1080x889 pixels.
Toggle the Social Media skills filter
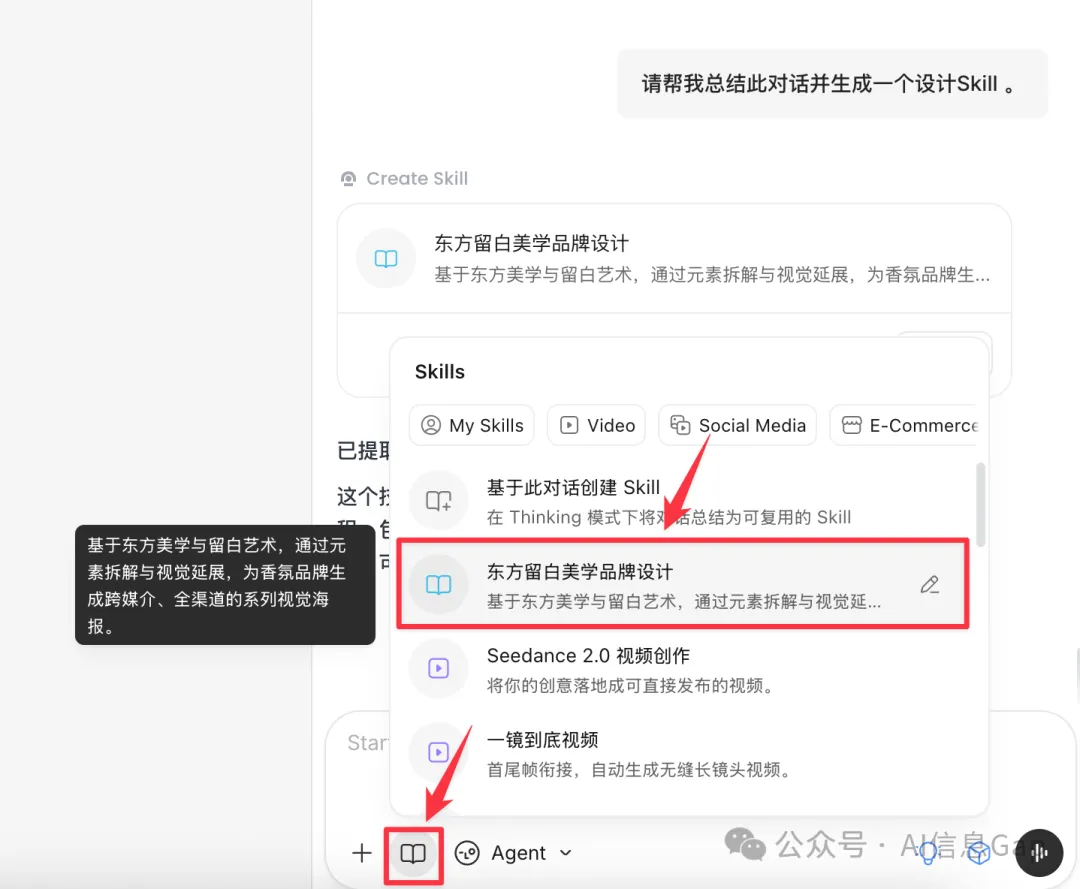[x=737, y=425]
